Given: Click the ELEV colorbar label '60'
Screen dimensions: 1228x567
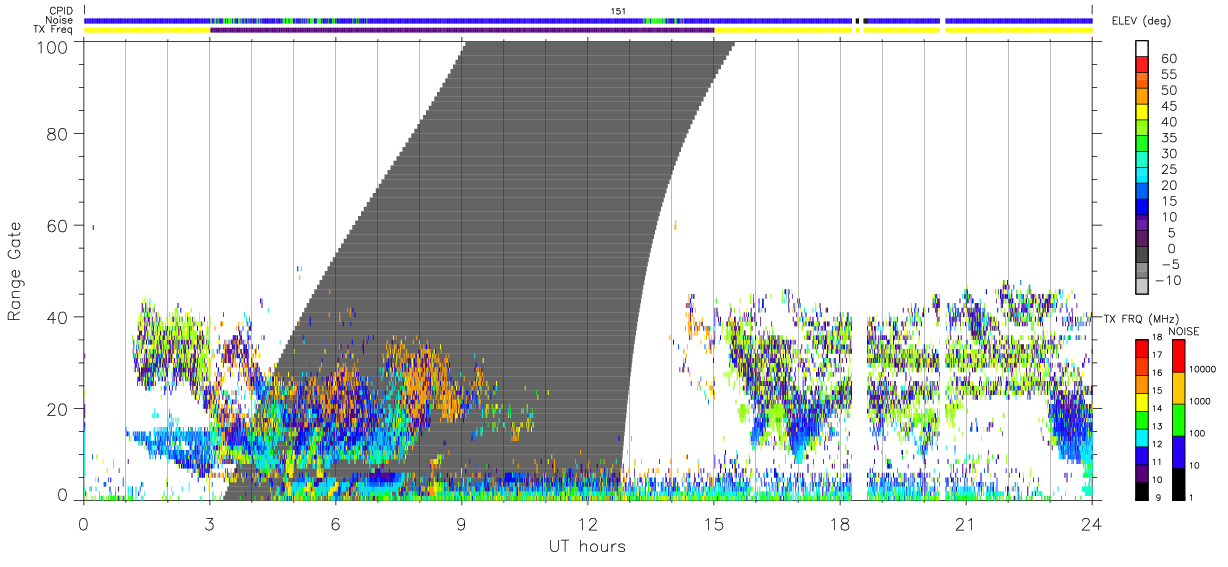Looking at the screenshot, I should 1168,58.
